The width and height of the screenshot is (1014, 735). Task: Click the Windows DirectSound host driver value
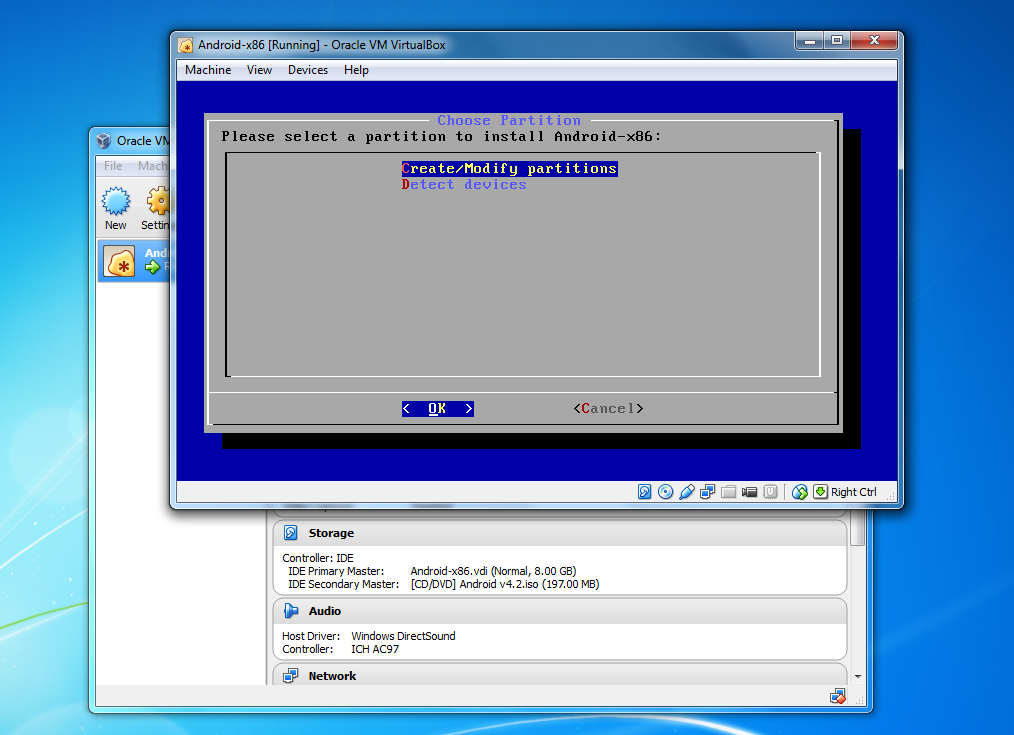coord(404,636)
